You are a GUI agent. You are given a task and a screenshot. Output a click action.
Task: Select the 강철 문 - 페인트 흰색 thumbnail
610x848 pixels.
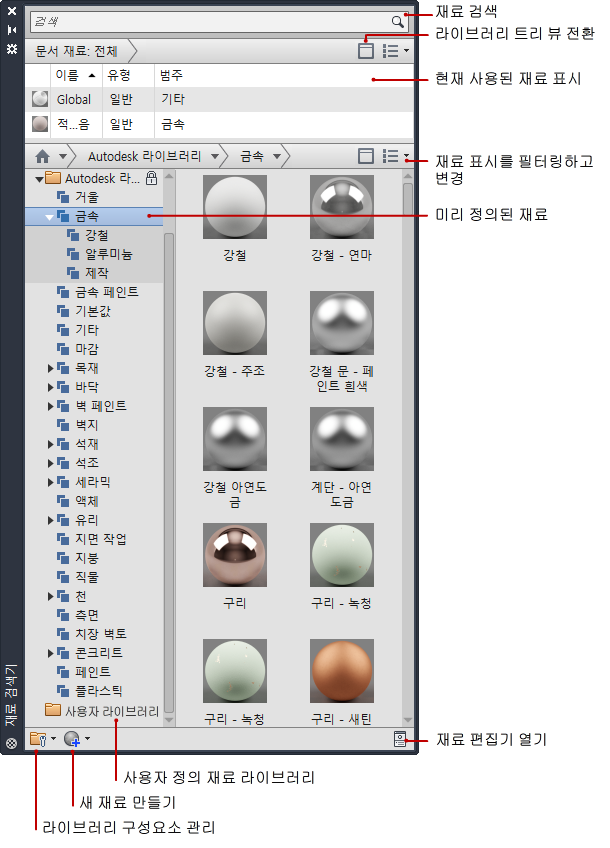[342, 323]
